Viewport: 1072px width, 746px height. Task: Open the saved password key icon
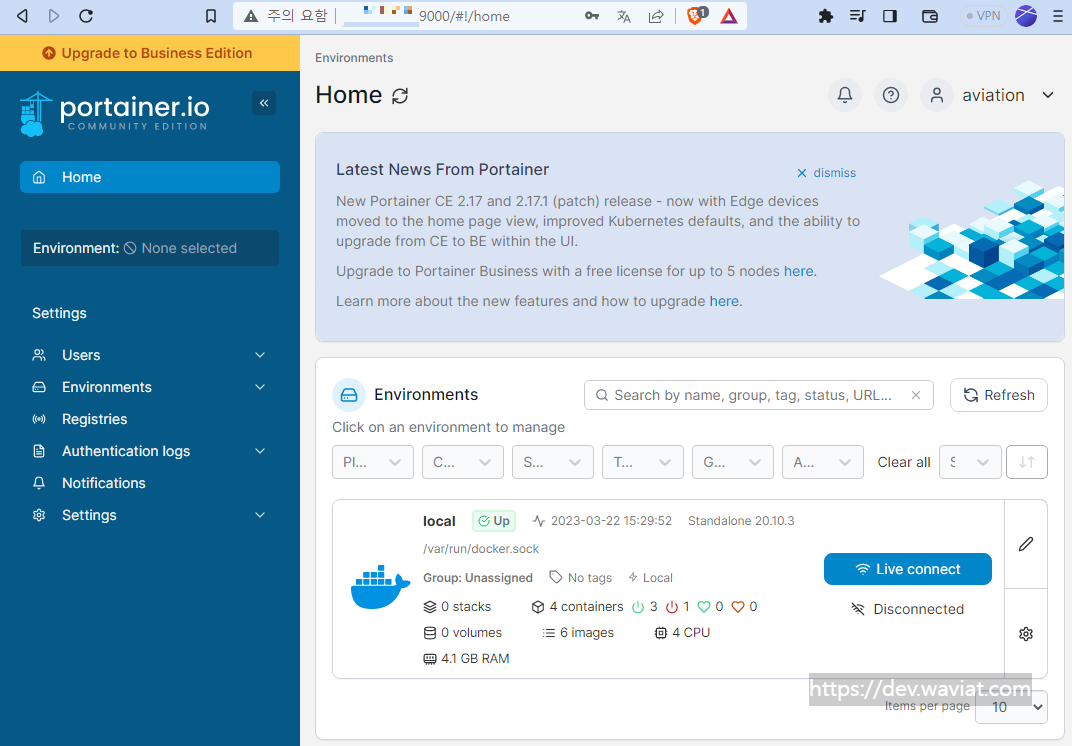(x=592, y=16)
